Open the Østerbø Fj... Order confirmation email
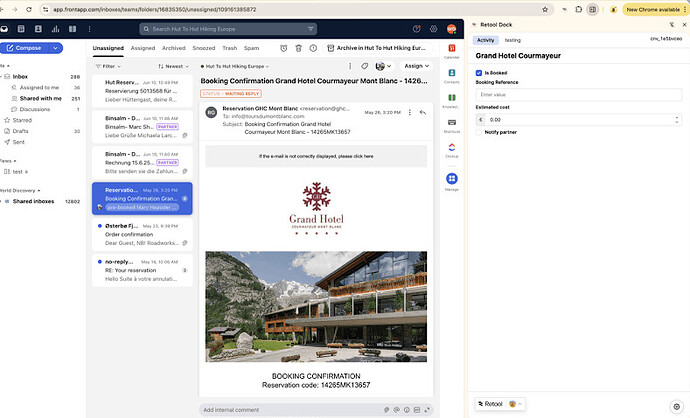 click(x=142, y=235)
